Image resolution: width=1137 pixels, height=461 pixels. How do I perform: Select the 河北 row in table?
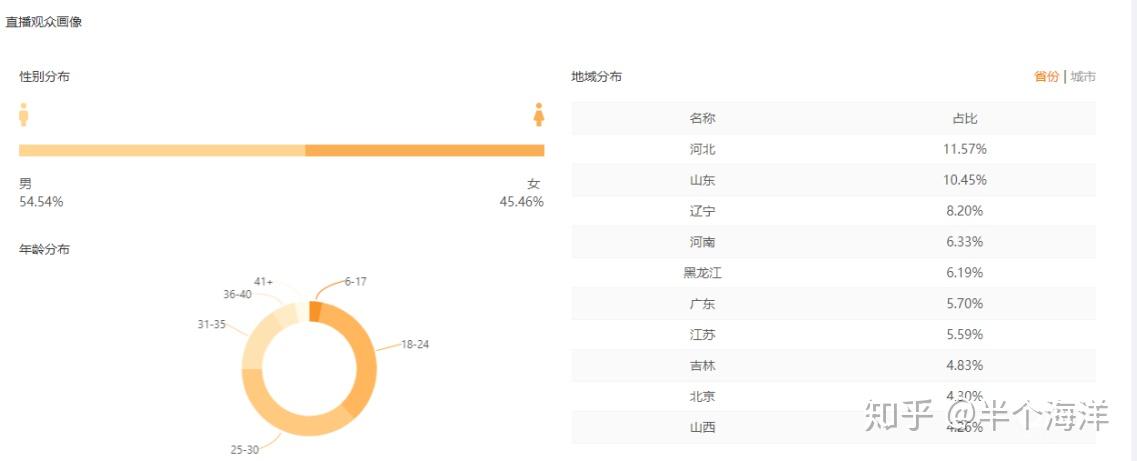pos(833,149)
